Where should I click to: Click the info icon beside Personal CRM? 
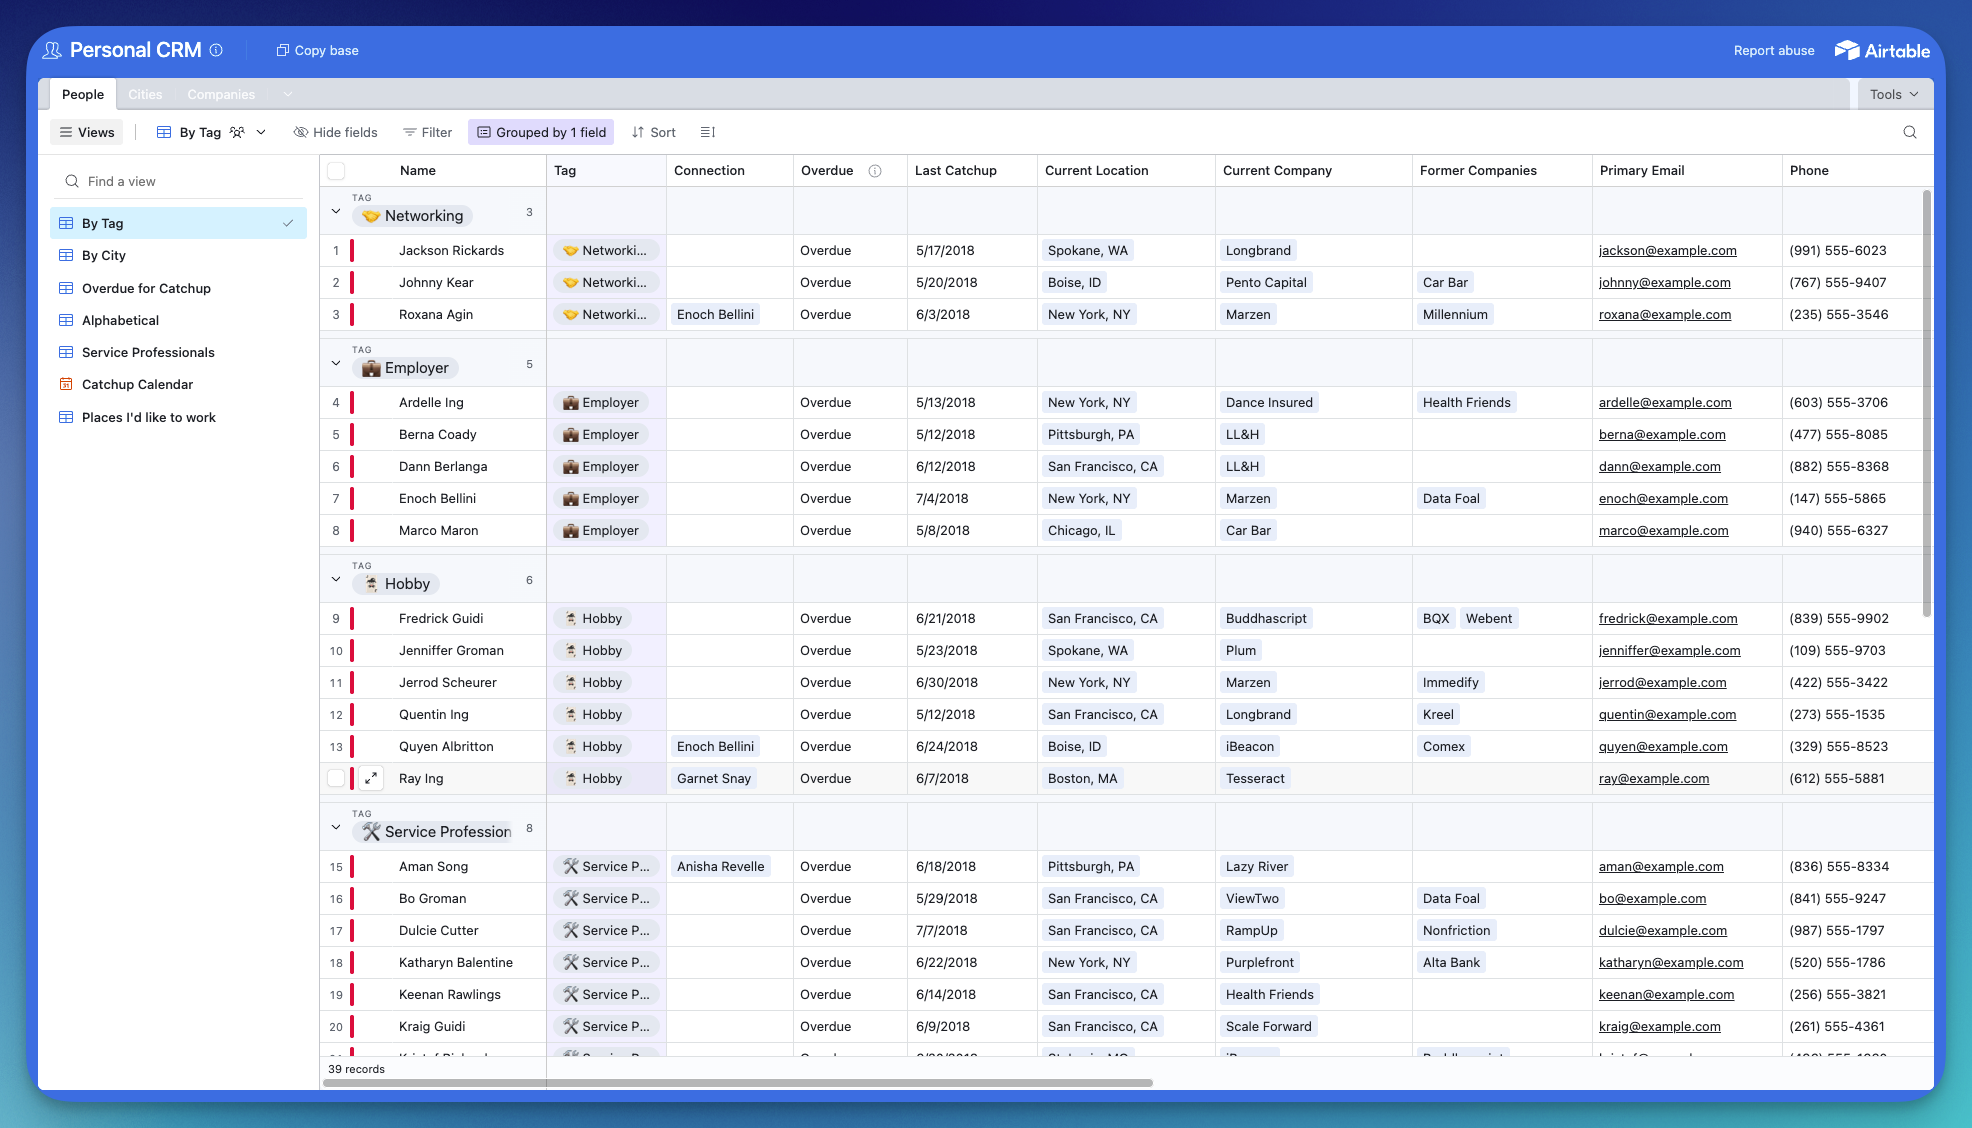[x=216, y=50]
